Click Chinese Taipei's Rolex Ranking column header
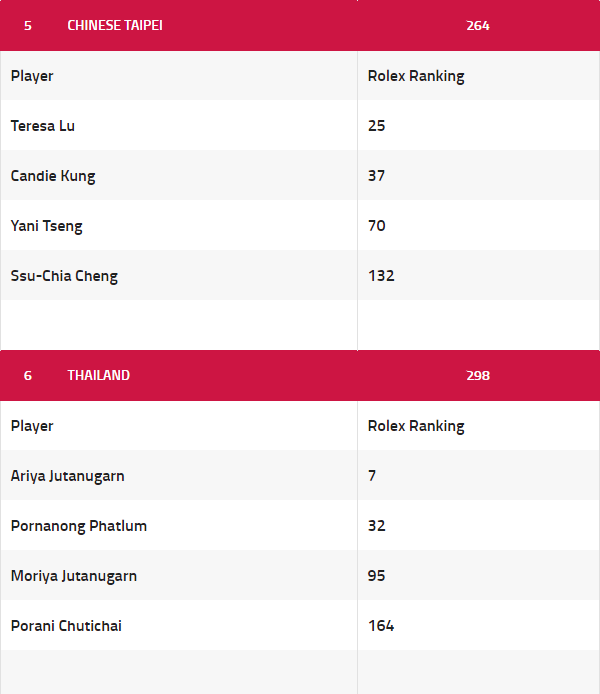The height and width of the screenshot is (694, 600). point(416,76)
